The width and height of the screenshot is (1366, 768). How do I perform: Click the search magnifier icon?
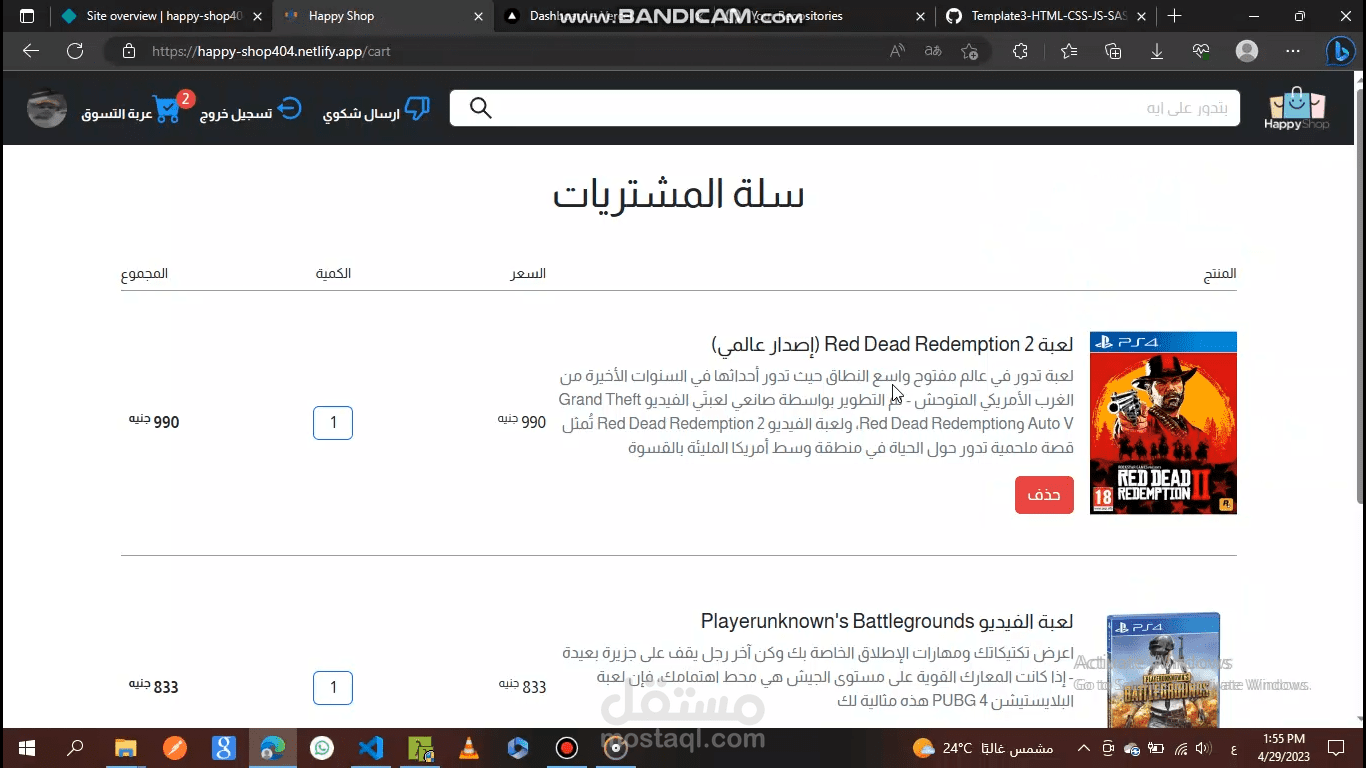[481, 108]
